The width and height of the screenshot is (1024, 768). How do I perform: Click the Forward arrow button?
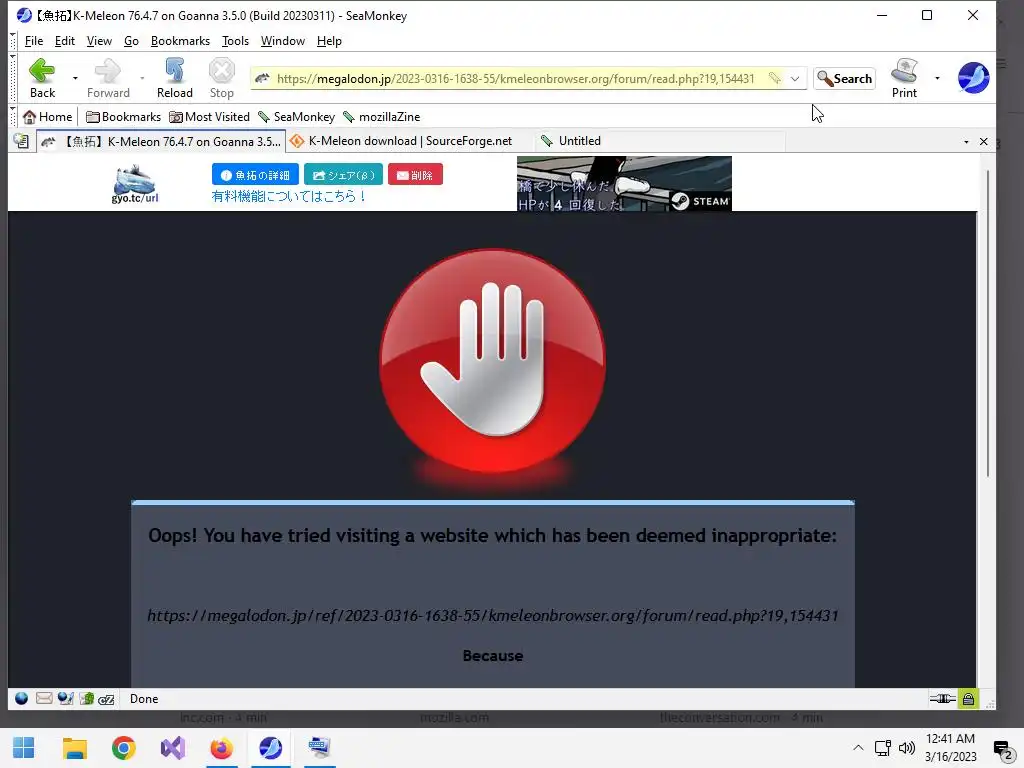click(x=108, y=78)
